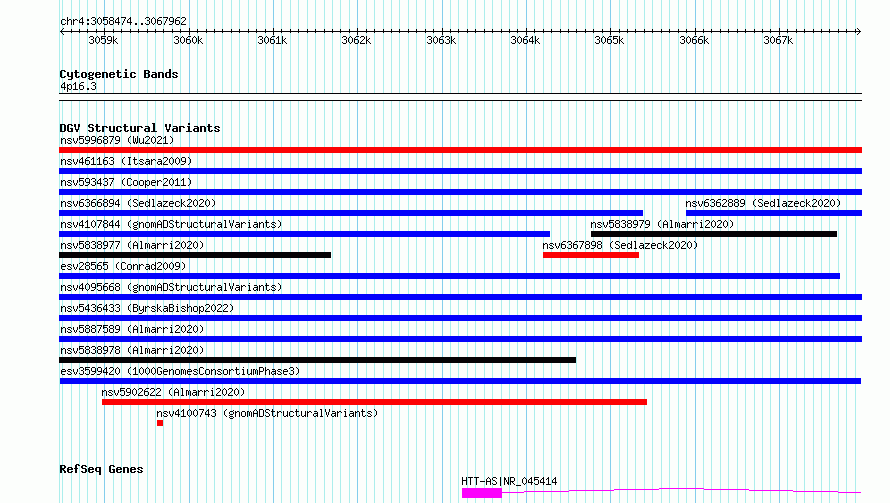
Task: Click the red nsv5996879 variant bar
Action: pyautogui.click(x=460, y=150)
